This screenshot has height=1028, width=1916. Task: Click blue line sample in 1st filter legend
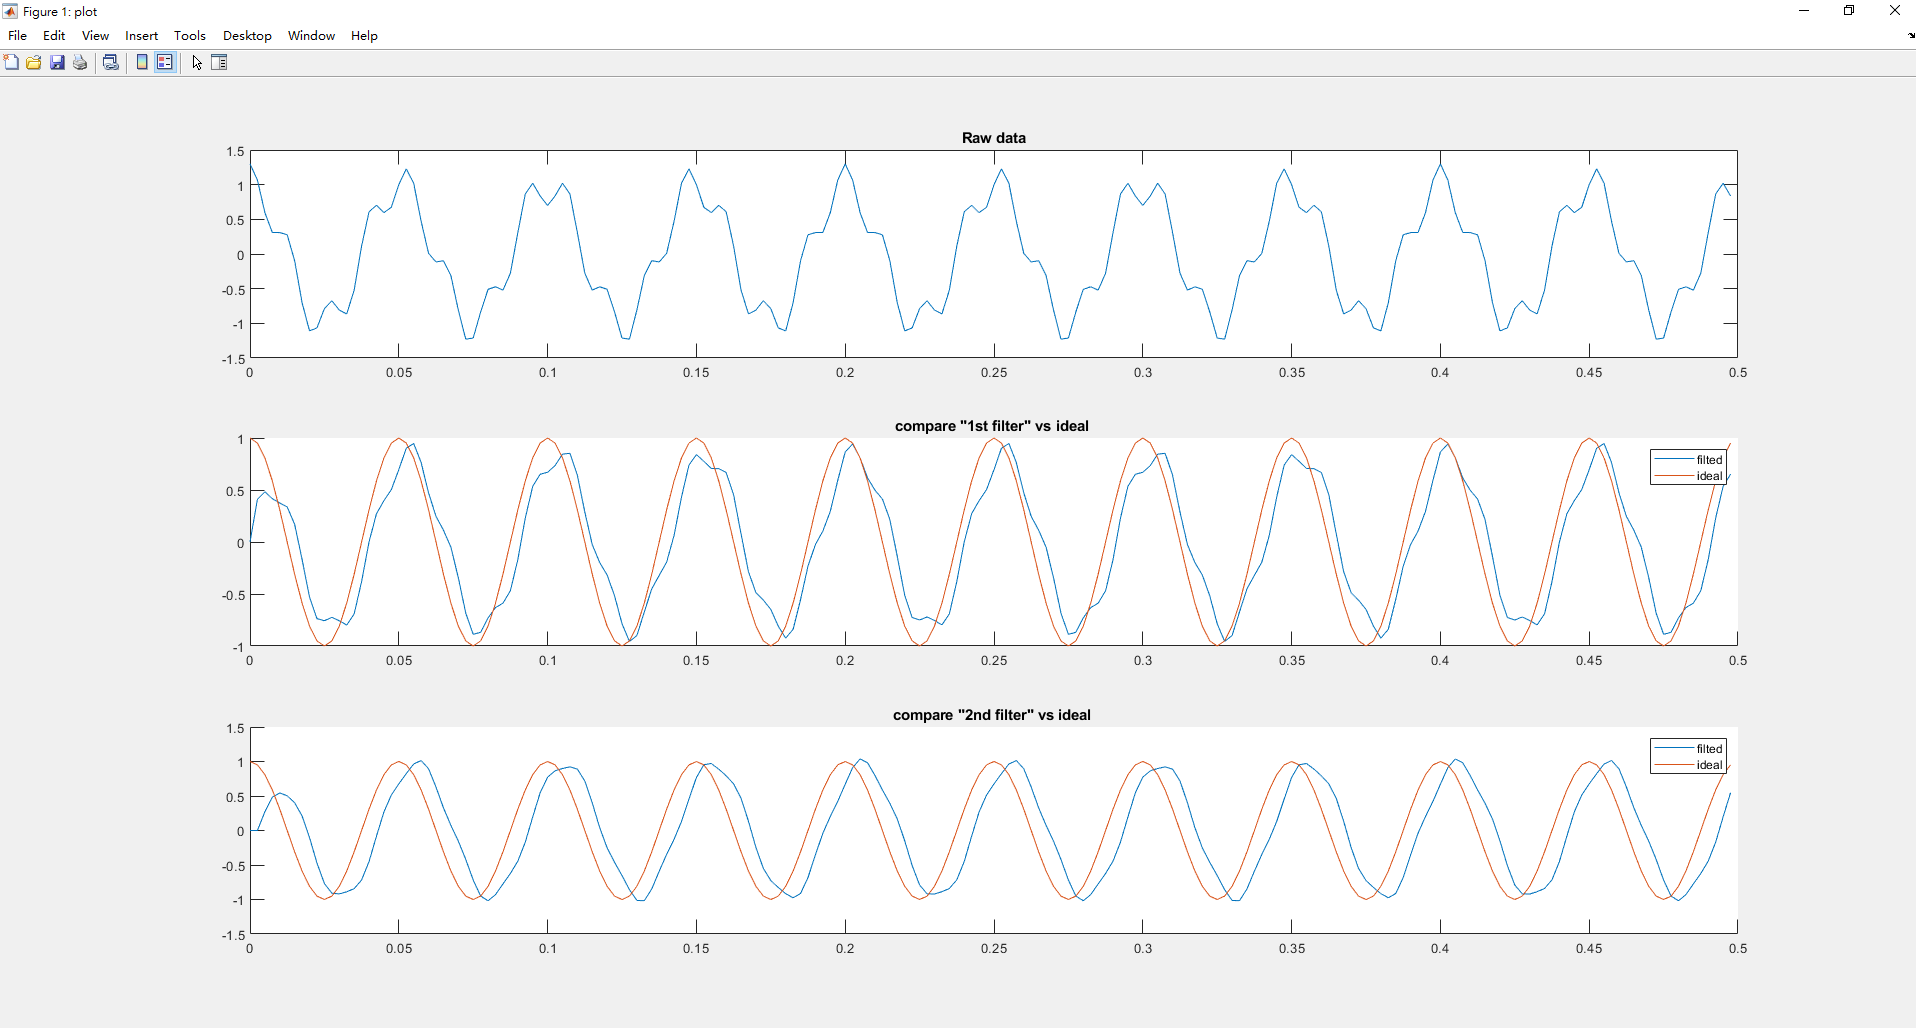point(1674,460)
